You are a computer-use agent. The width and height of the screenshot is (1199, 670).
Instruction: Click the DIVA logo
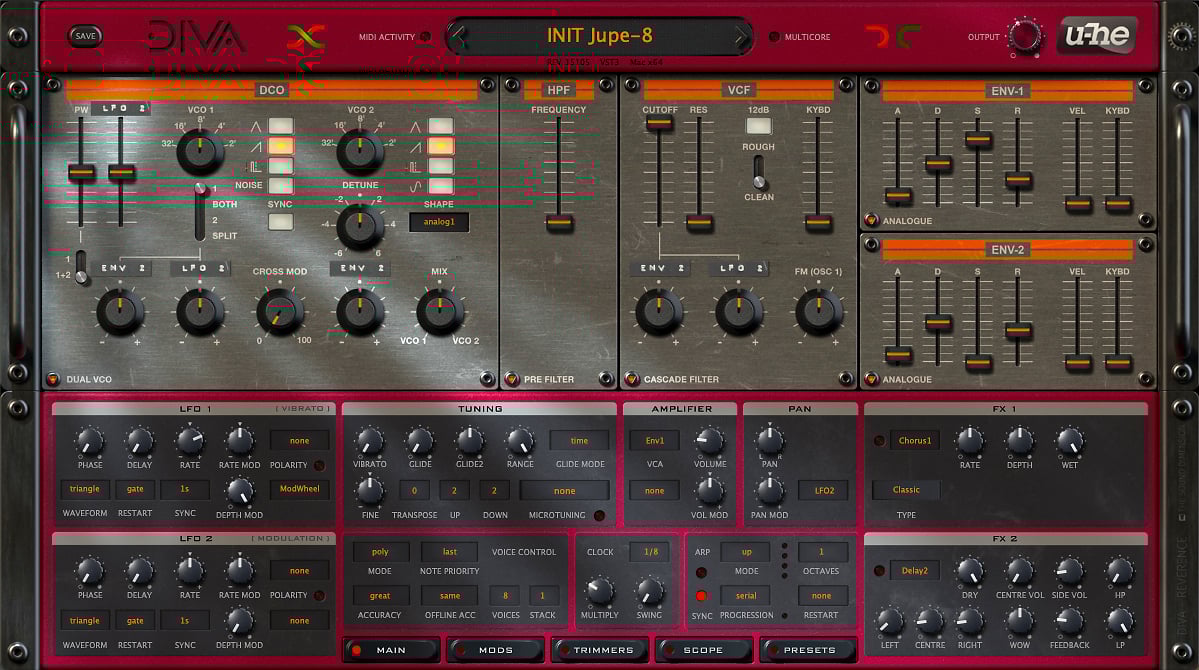(x=196, y=36)
